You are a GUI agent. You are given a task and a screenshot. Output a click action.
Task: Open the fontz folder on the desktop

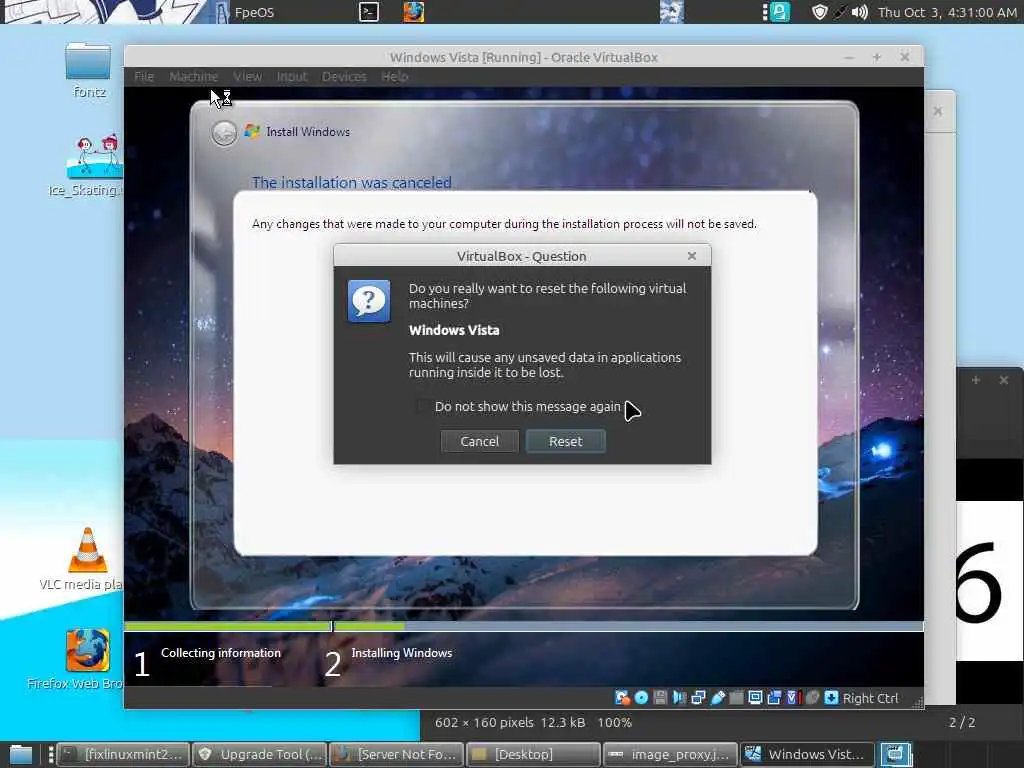pos(88,71)
